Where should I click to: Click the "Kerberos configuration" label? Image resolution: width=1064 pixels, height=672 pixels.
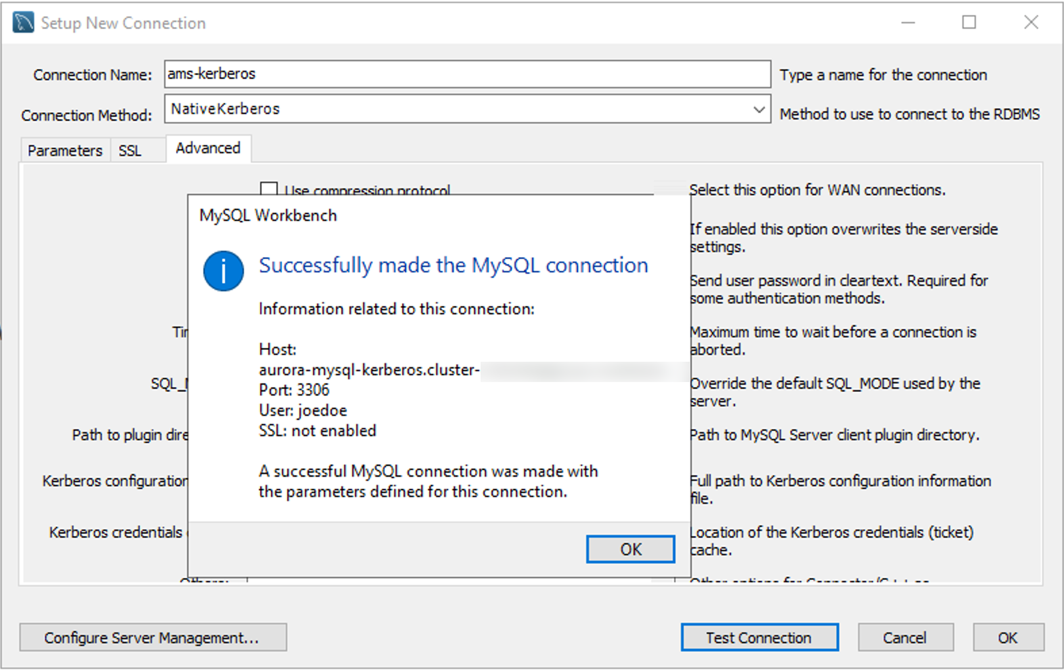(x=115, y=481)
